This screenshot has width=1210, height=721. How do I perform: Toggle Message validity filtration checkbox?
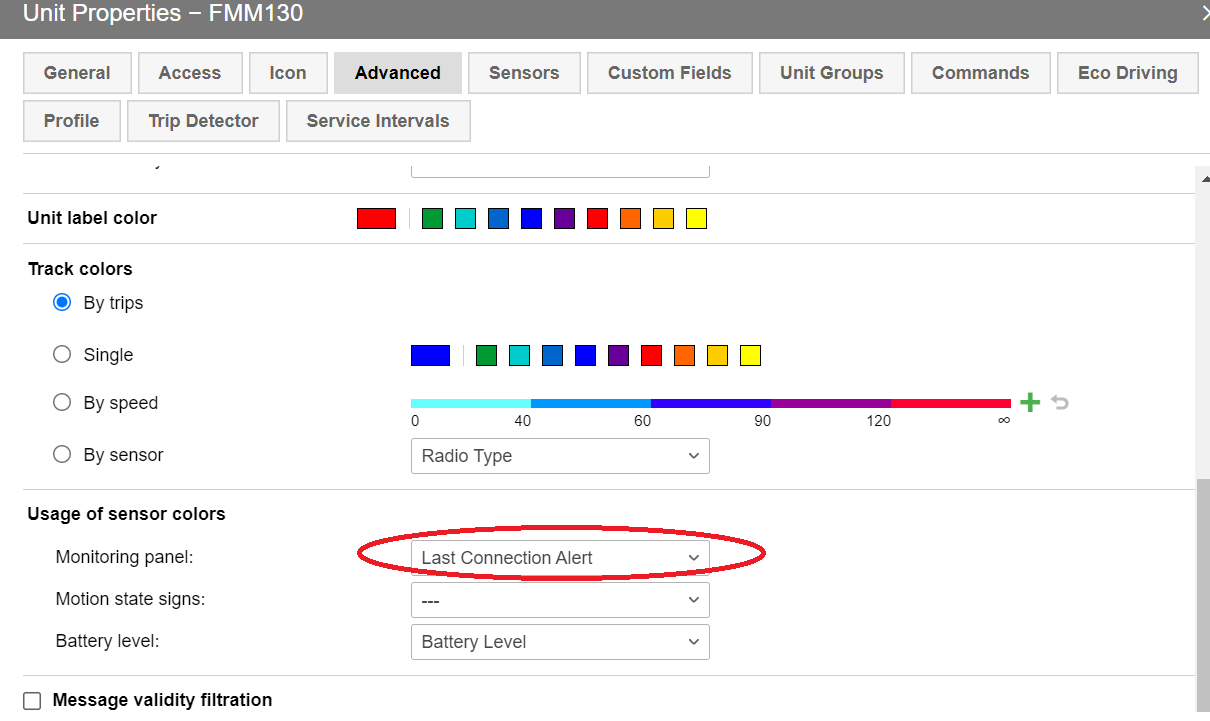(x=32, y=701)
